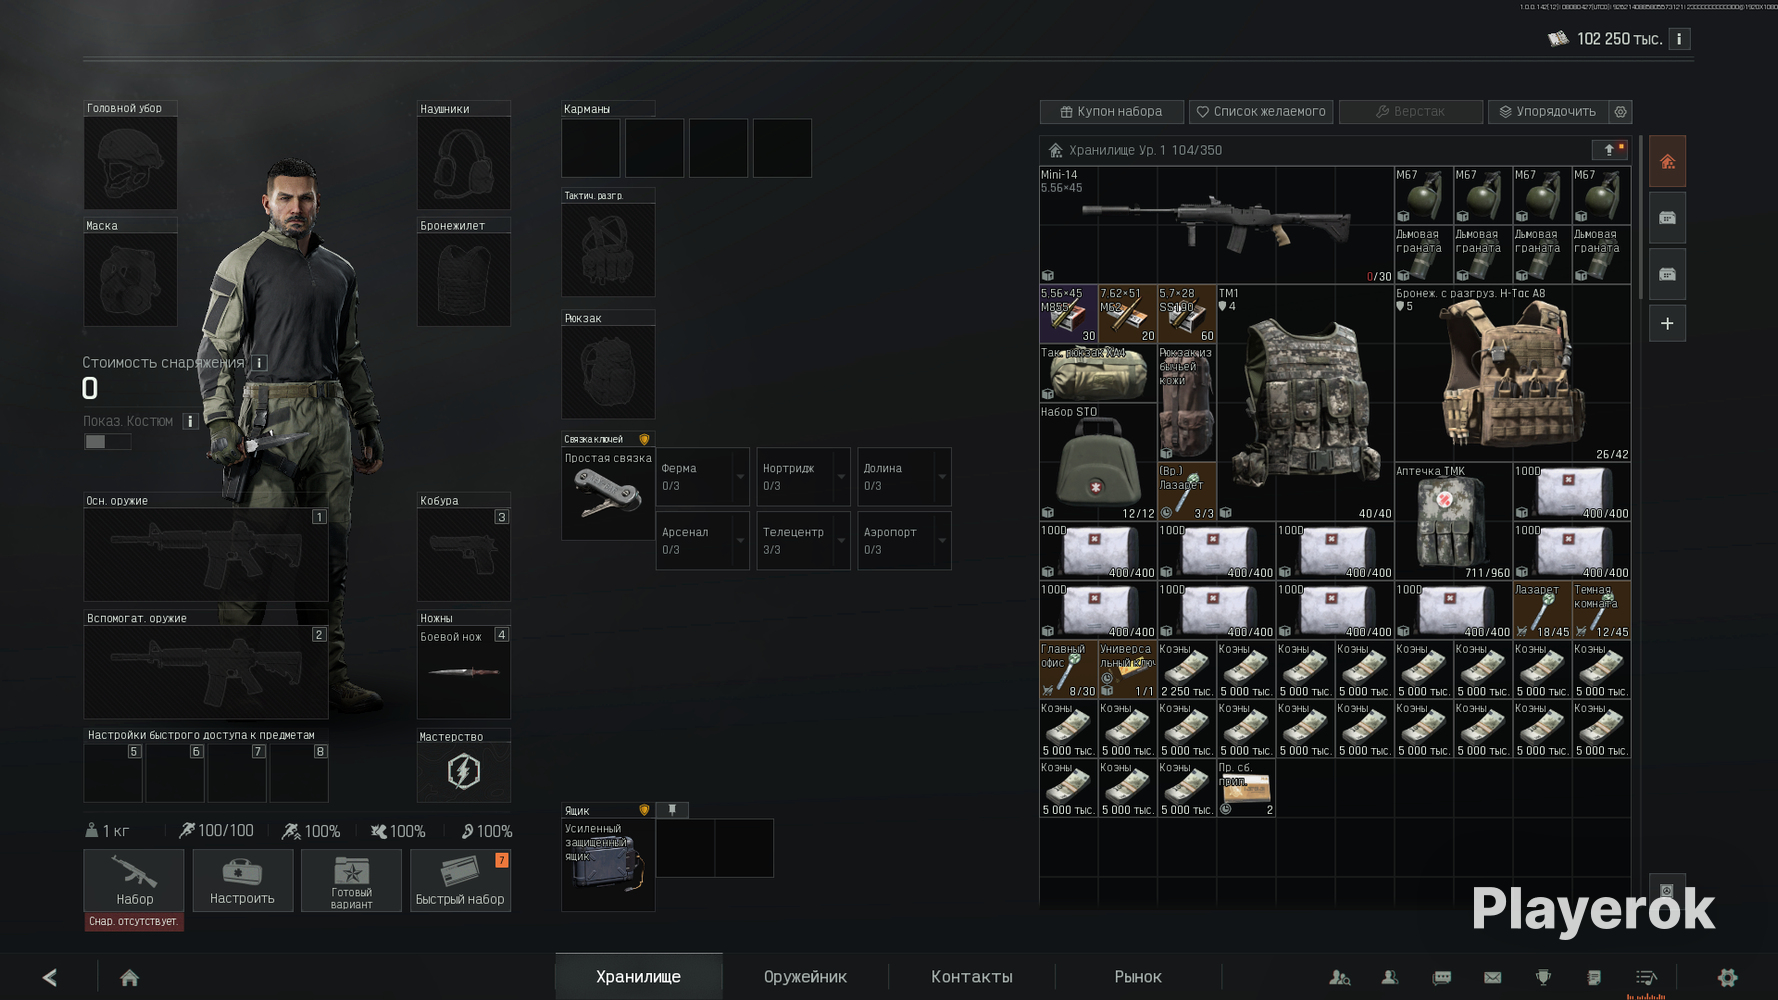The image size is (1778, 1000).
Task: Switch to the Рынок tab
Action: pyautogui.click(x=1138, y=976)
